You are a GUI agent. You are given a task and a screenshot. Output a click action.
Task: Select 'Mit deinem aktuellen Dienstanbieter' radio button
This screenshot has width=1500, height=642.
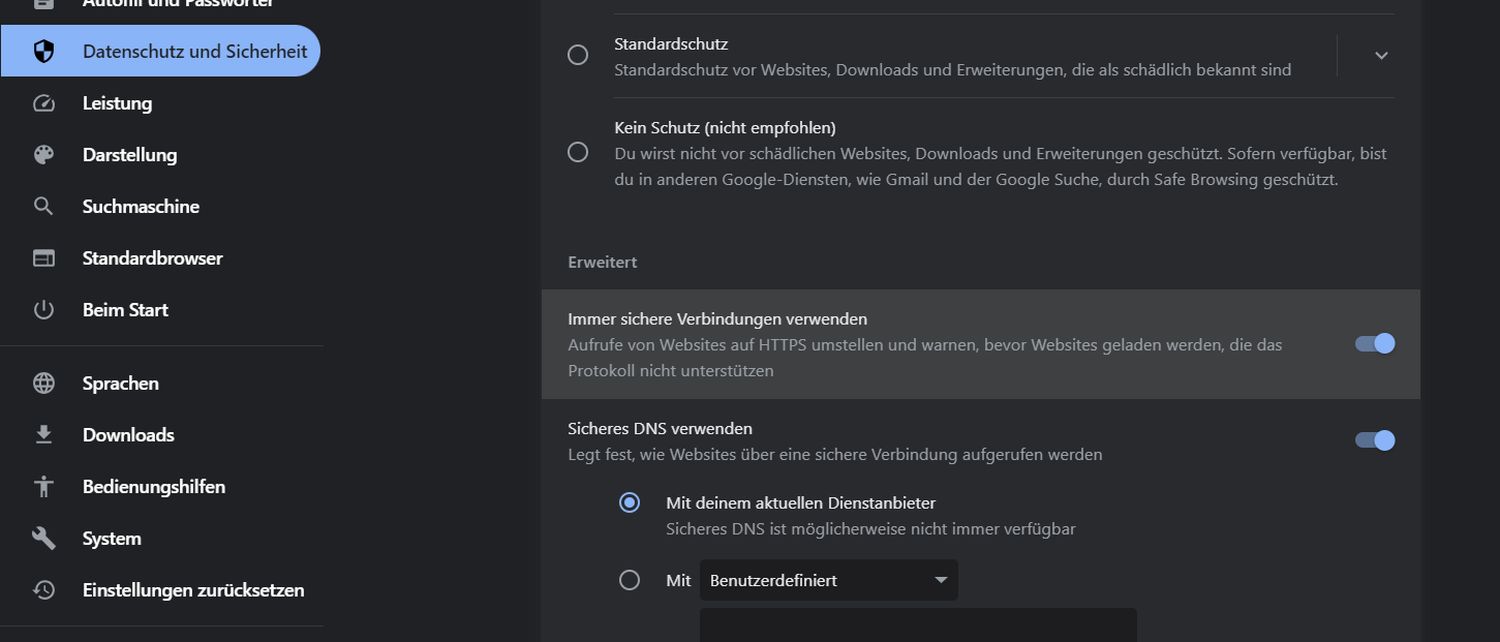pos(629,503)
